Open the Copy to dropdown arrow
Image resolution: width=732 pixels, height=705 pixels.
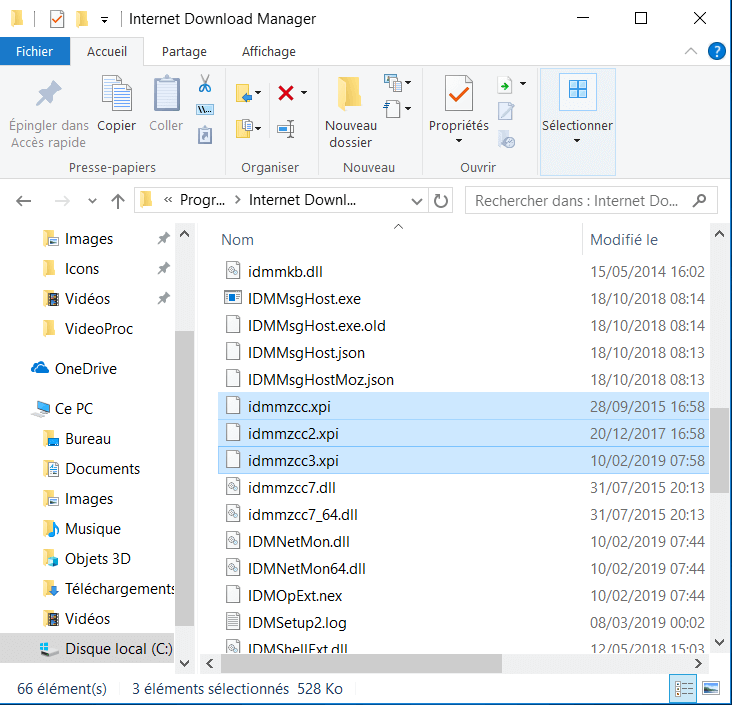point(258,128)
